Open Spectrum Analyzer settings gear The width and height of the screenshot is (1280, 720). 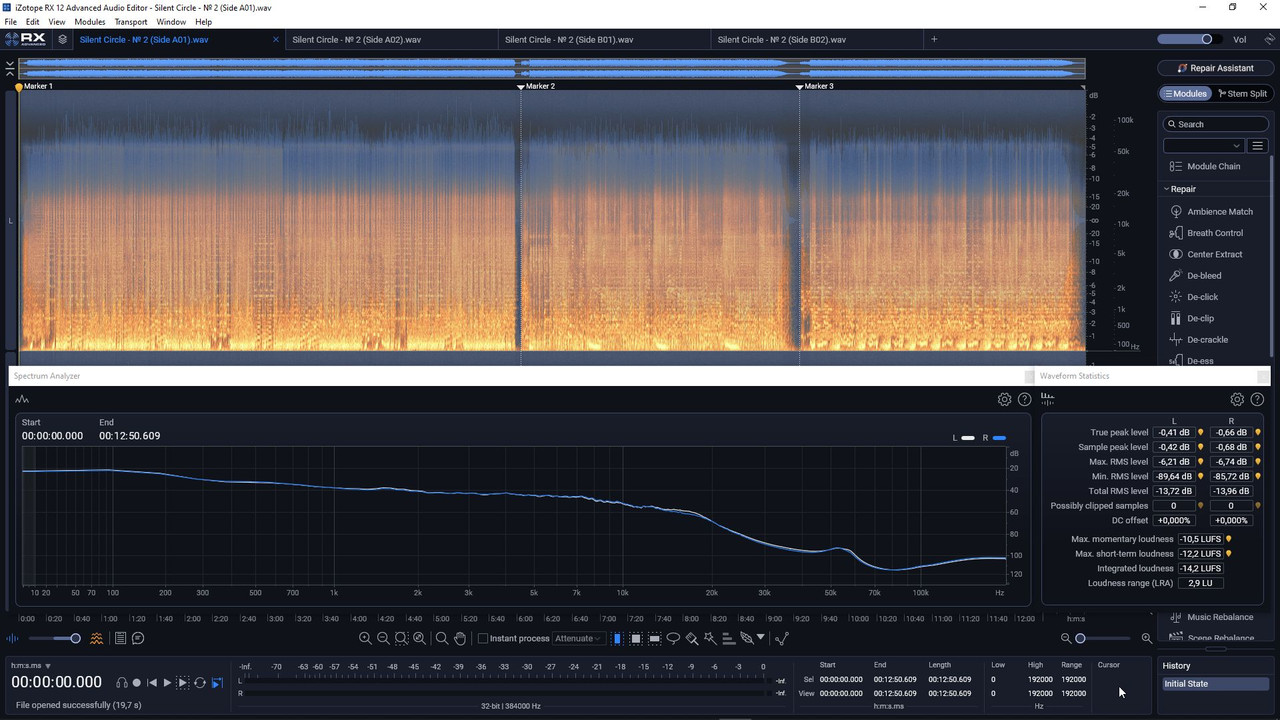click(1004, 399)
